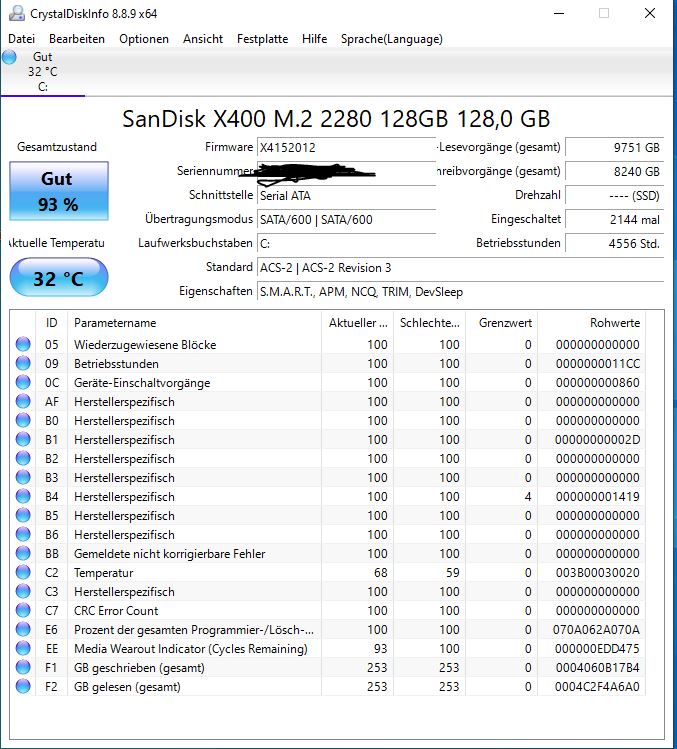Click status orb in the B3 row
Image resolution: width=677 pixels, height=749 pixels.
coord(23,478)
